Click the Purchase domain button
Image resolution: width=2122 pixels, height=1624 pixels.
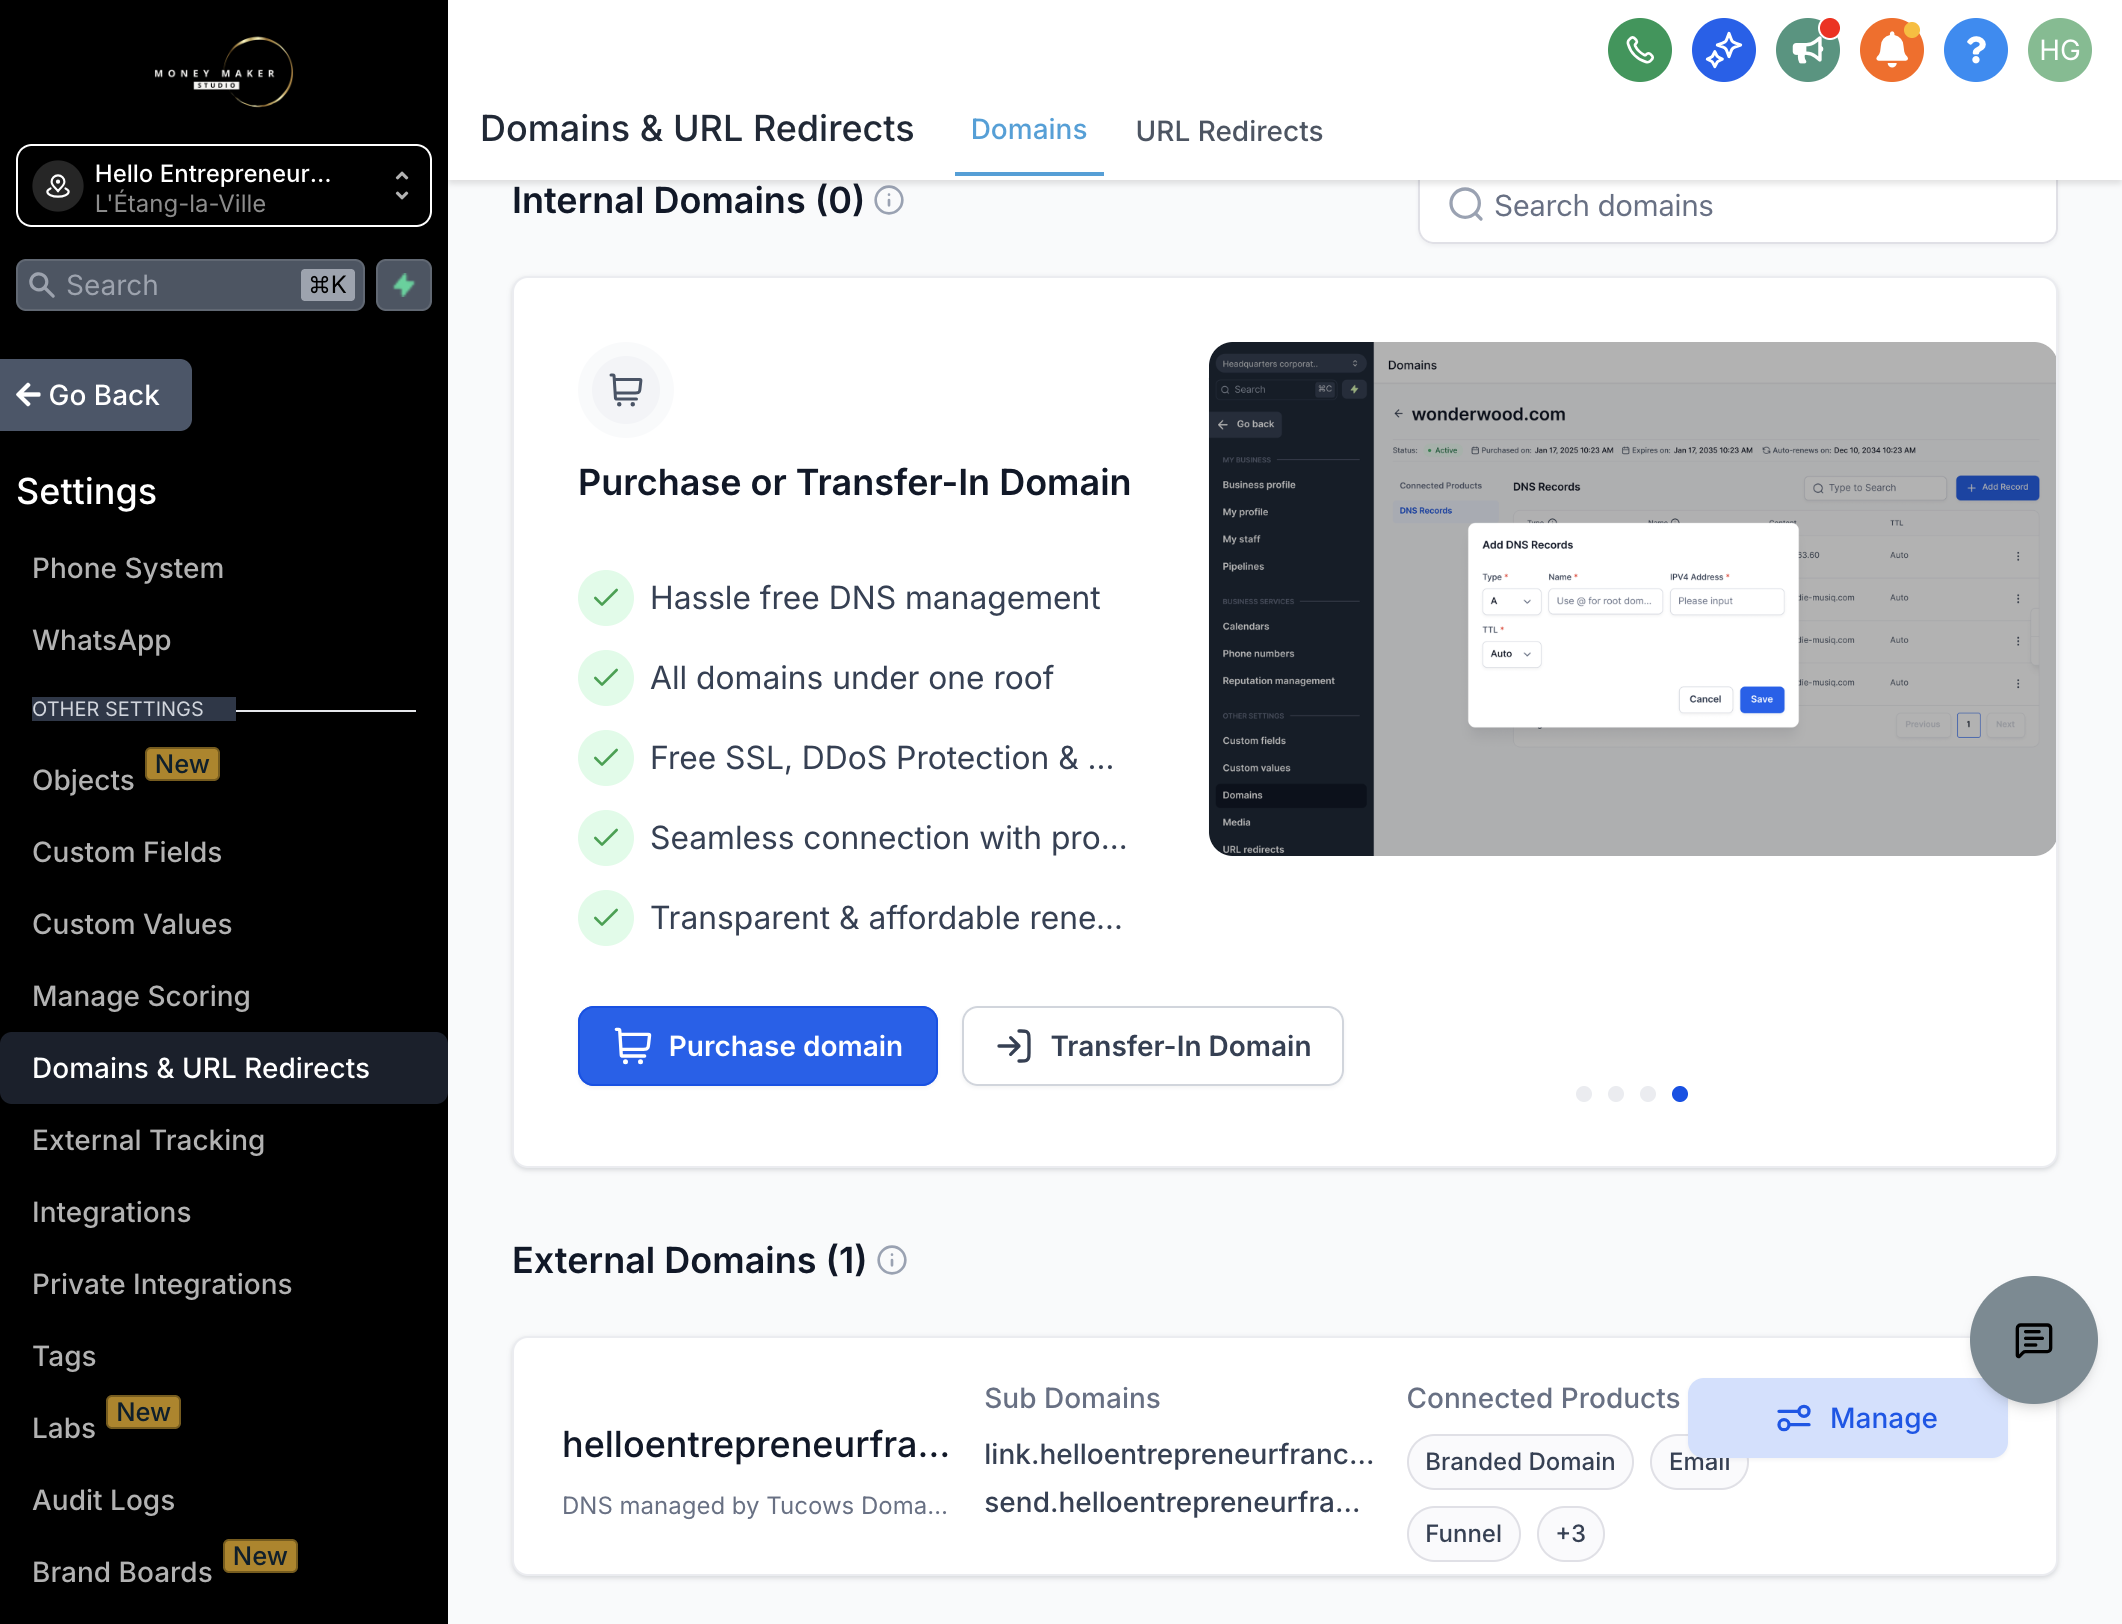pos(757,1046)
